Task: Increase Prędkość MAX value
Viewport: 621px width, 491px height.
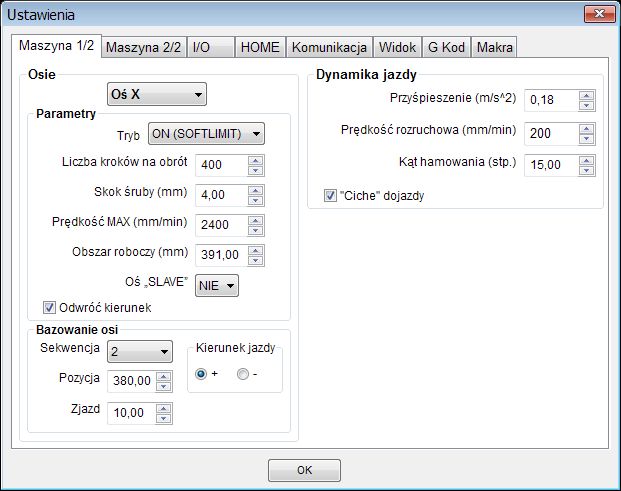Action: 256,221
